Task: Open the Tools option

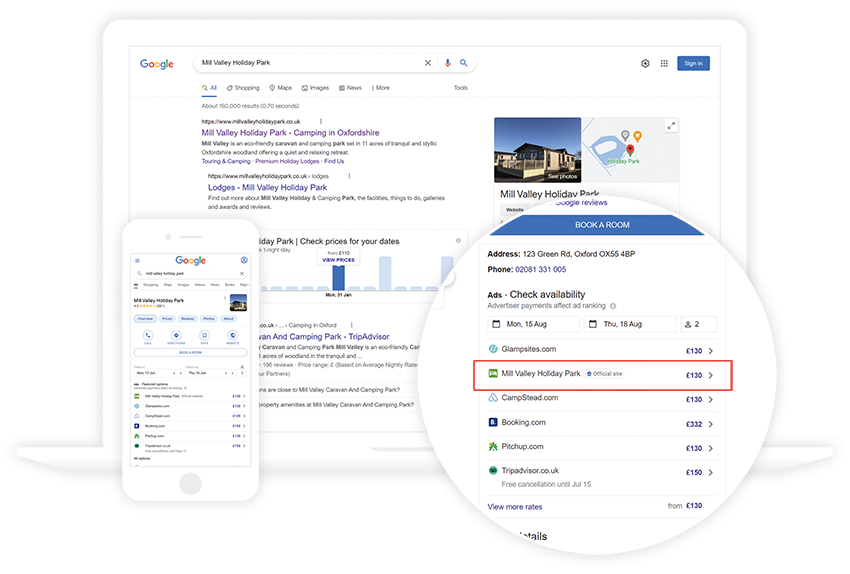Action: [x=461, y=88]
